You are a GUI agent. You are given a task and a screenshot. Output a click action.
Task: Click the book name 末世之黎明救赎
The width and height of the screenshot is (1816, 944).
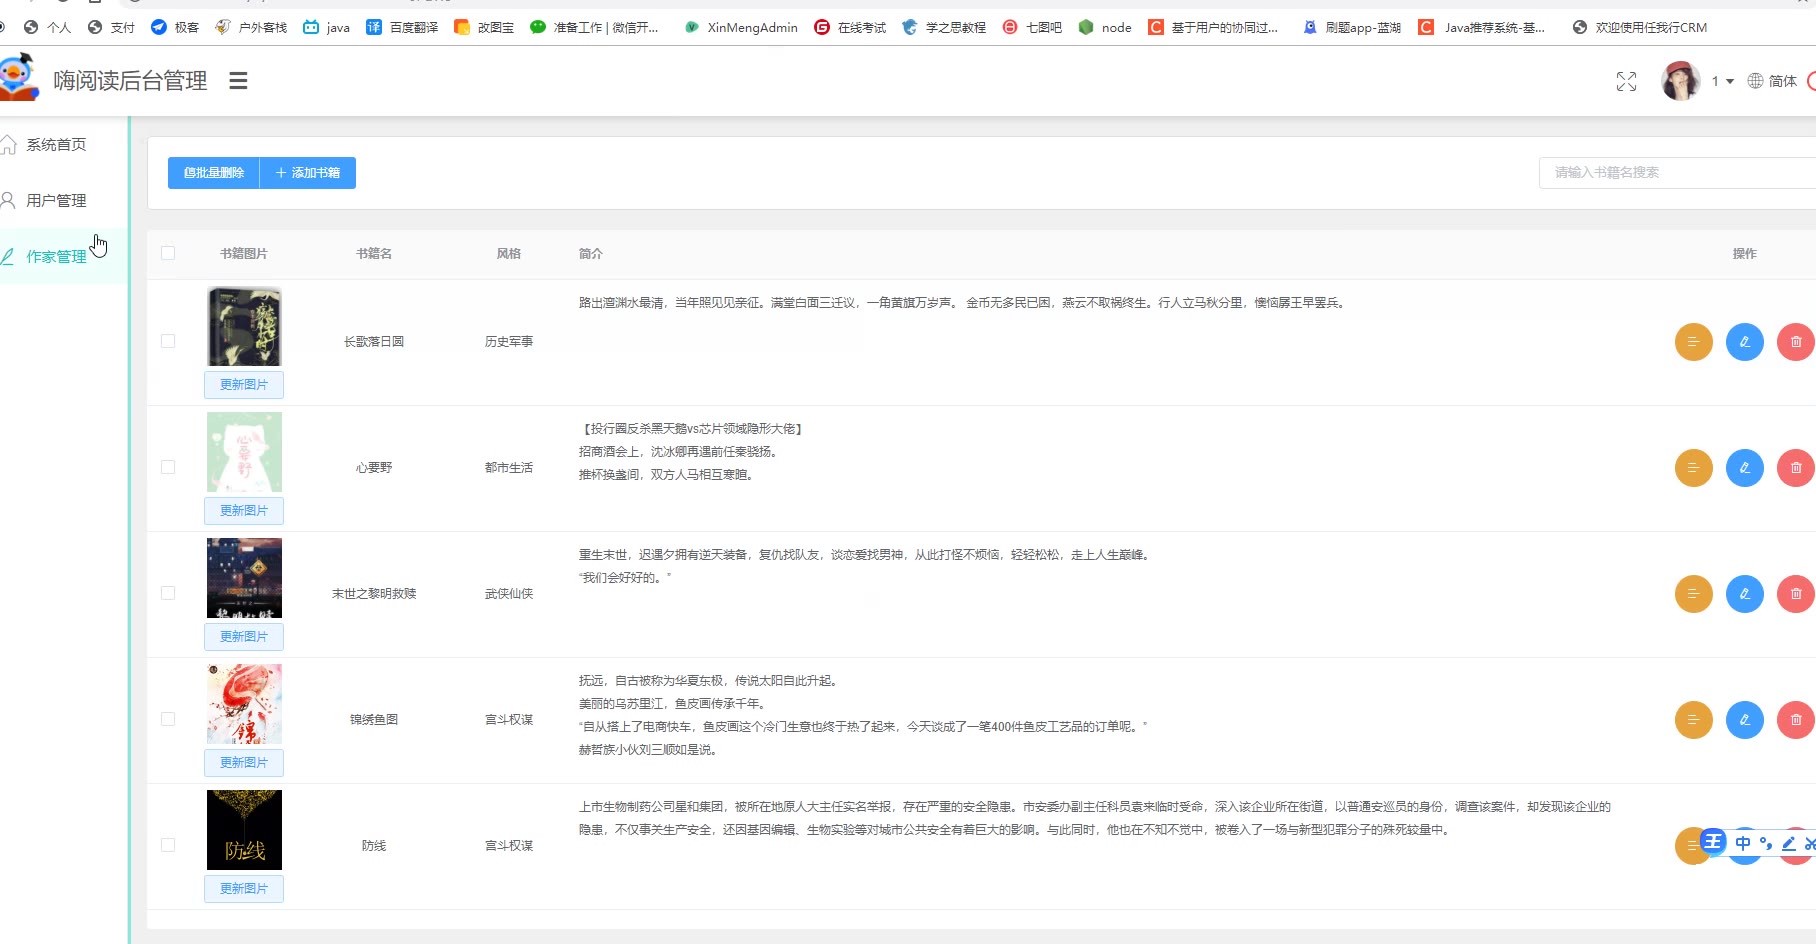click(x=374, y=594)
